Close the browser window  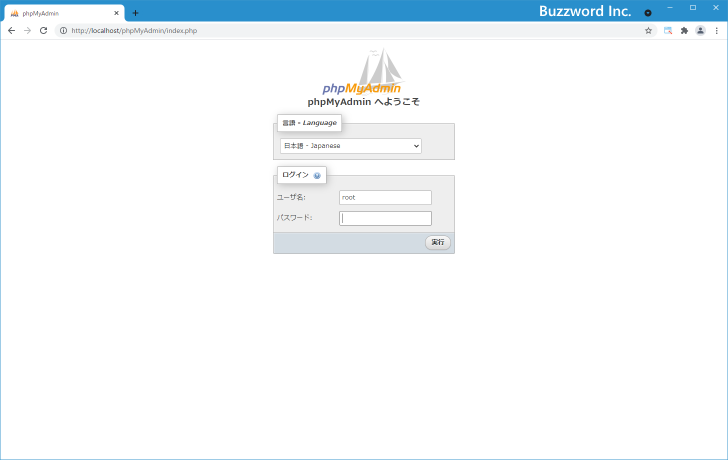715,7
